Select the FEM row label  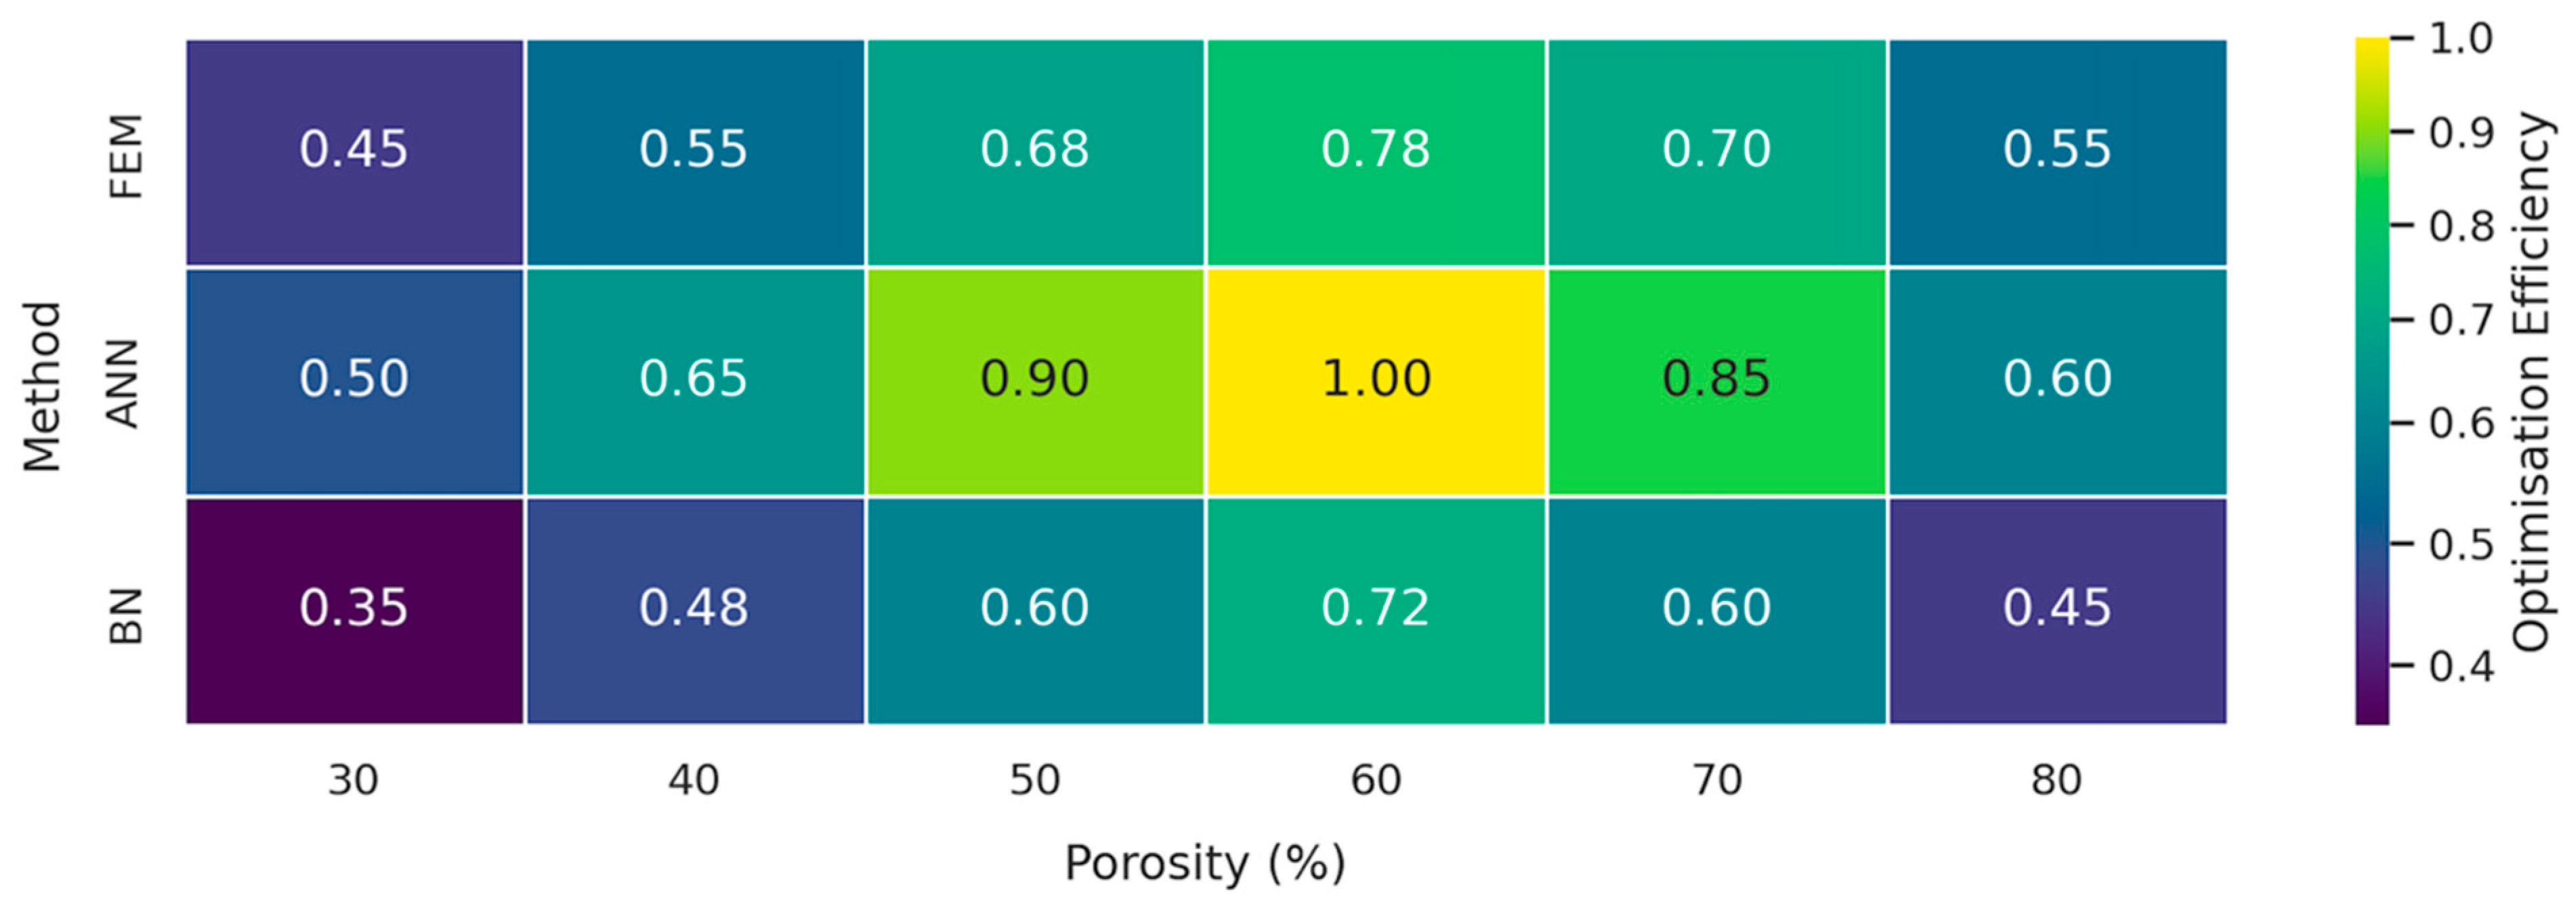(127, 156)
